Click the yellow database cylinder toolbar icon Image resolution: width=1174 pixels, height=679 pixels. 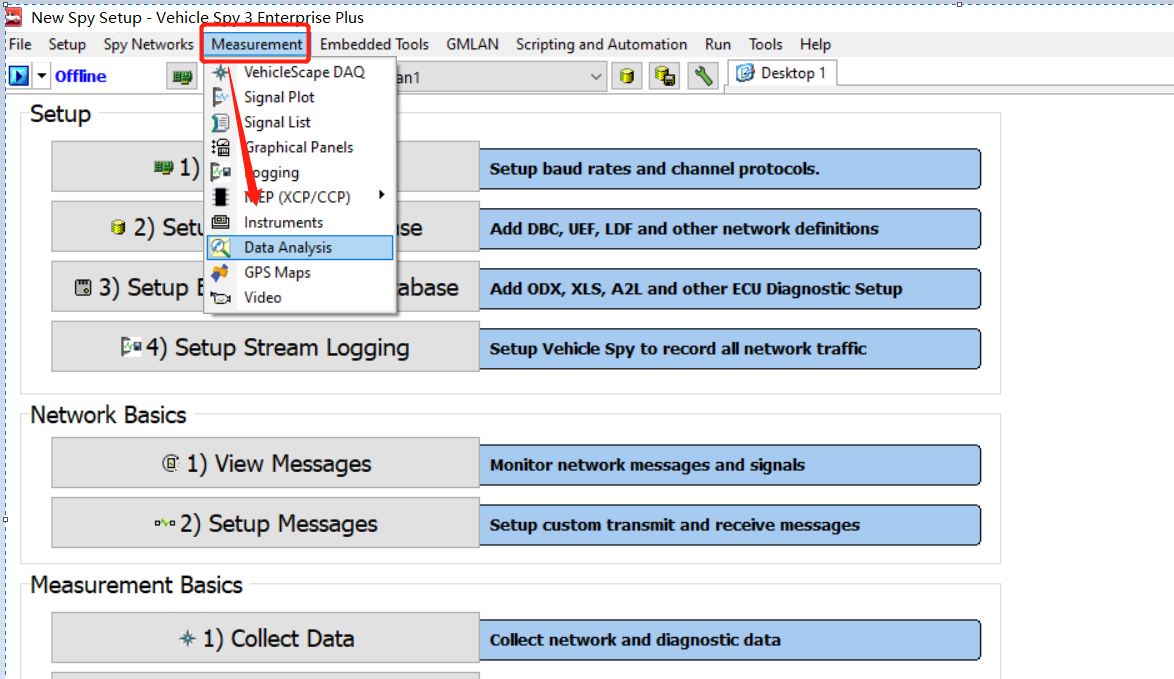627,76
